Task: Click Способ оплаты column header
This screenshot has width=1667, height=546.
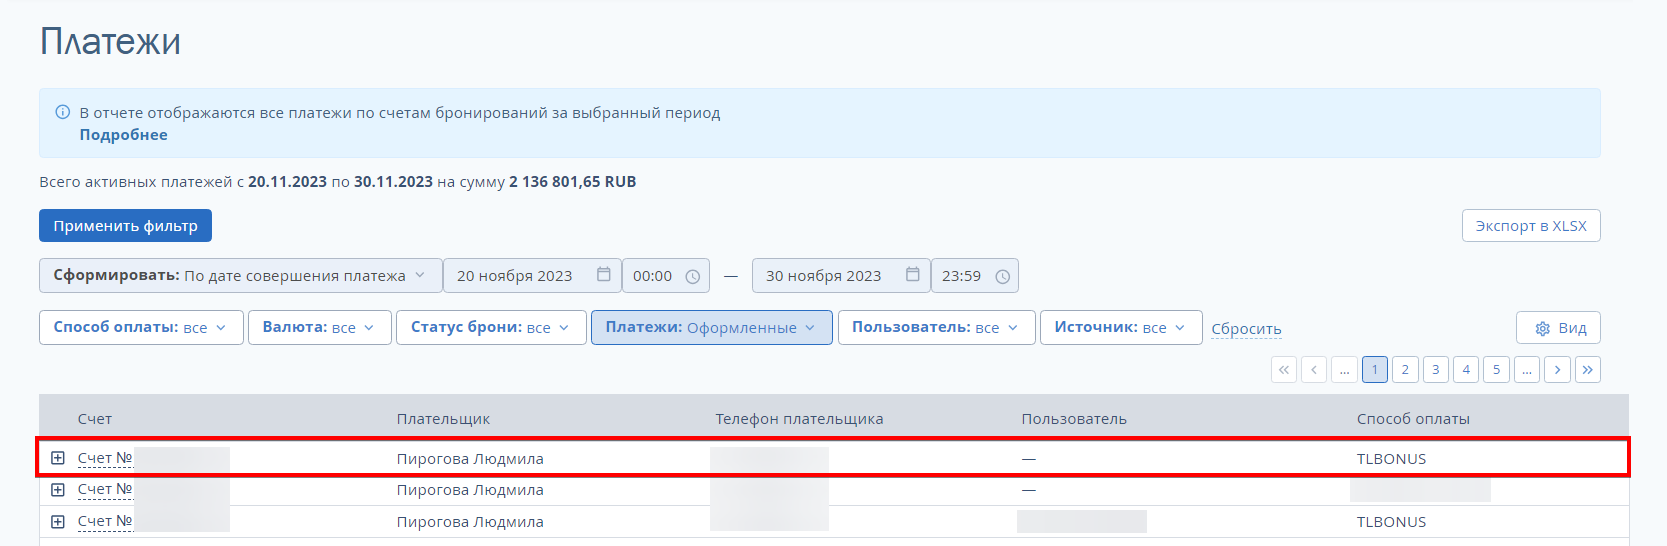Action: [1413, 419]
